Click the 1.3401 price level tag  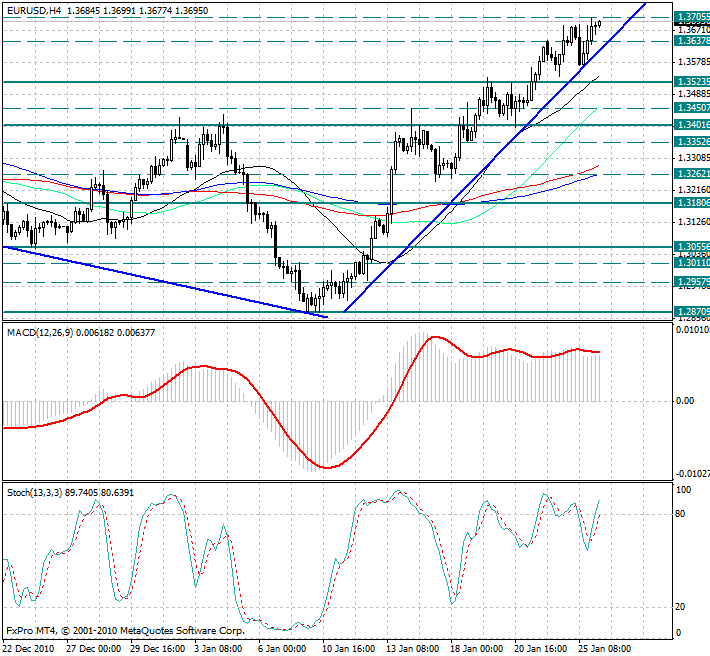(x=692, y=124)
